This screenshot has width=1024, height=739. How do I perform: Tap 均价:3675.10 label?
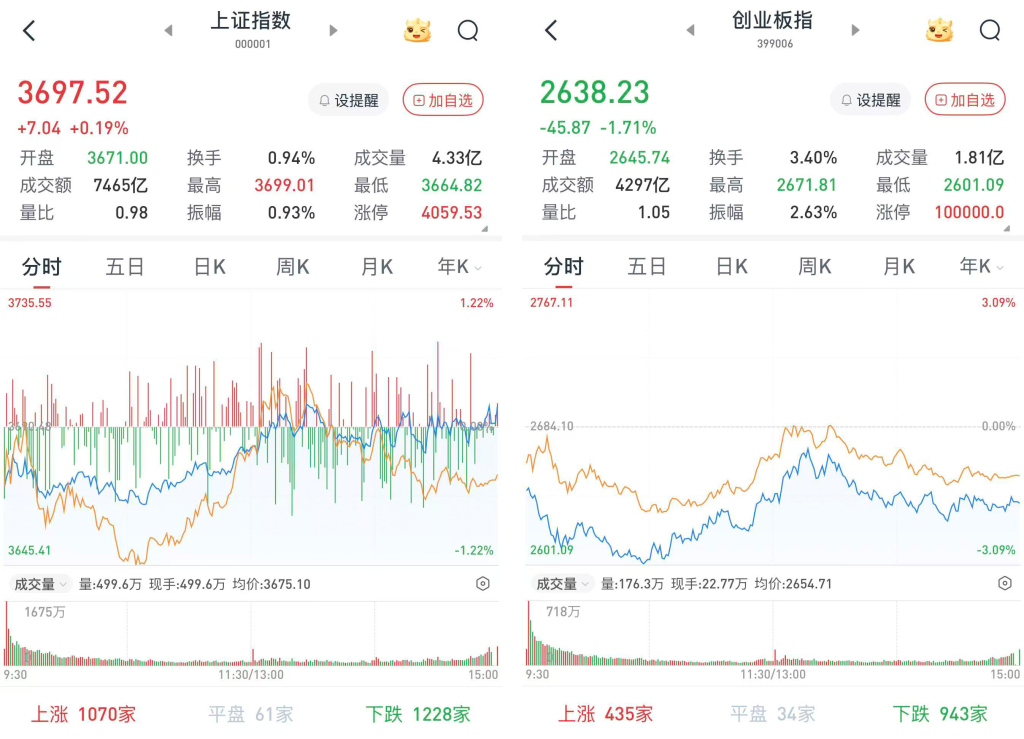click(x=271, y=584)
